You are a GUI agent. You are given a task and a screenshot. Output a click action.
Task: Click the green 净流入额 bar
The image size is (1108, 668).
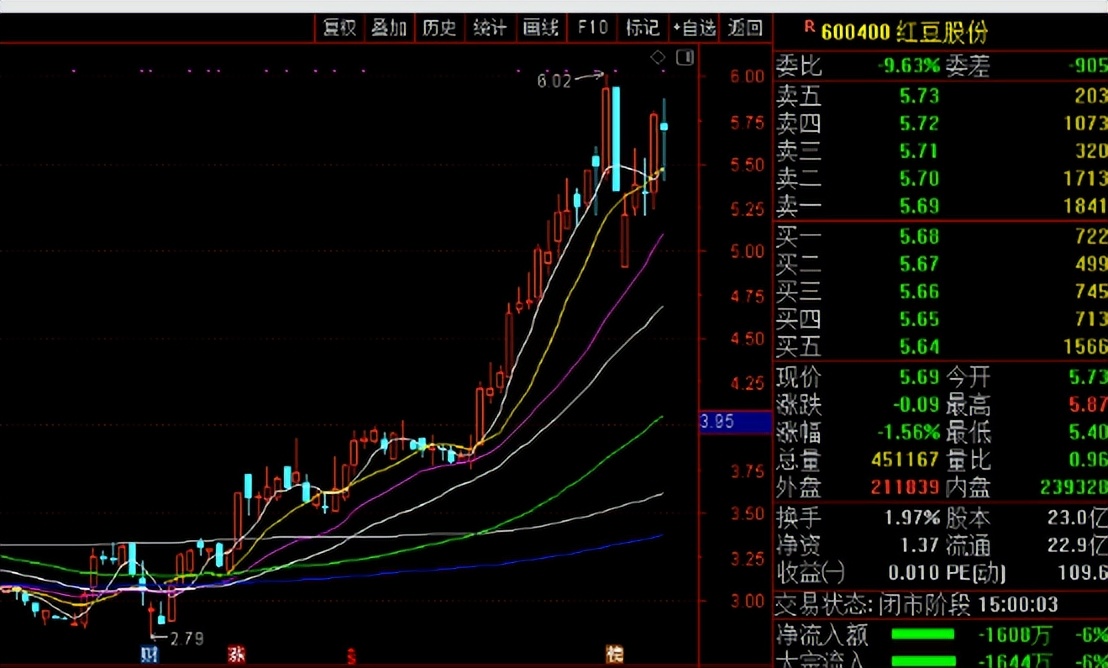(x=922, y=634)
